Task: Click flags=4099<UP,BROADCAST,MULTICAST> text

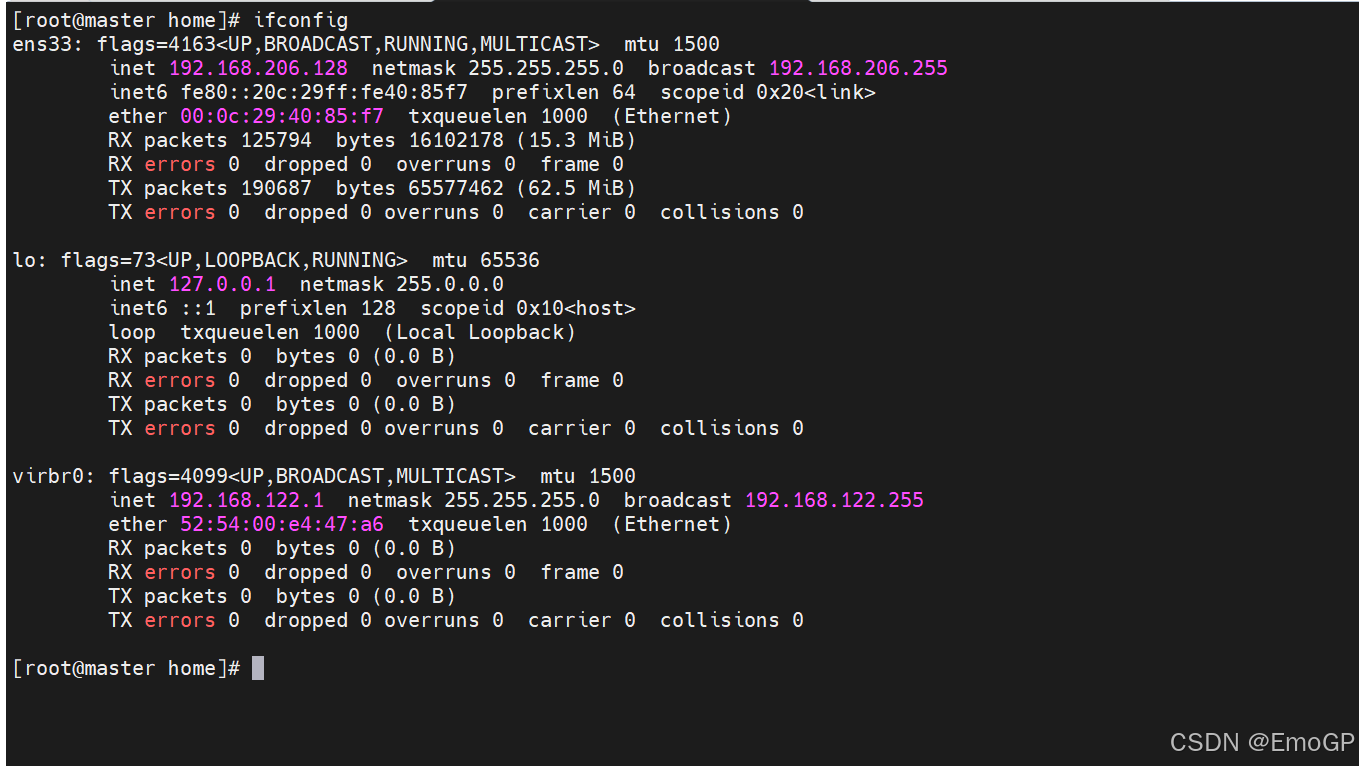Action: point(312,476)
